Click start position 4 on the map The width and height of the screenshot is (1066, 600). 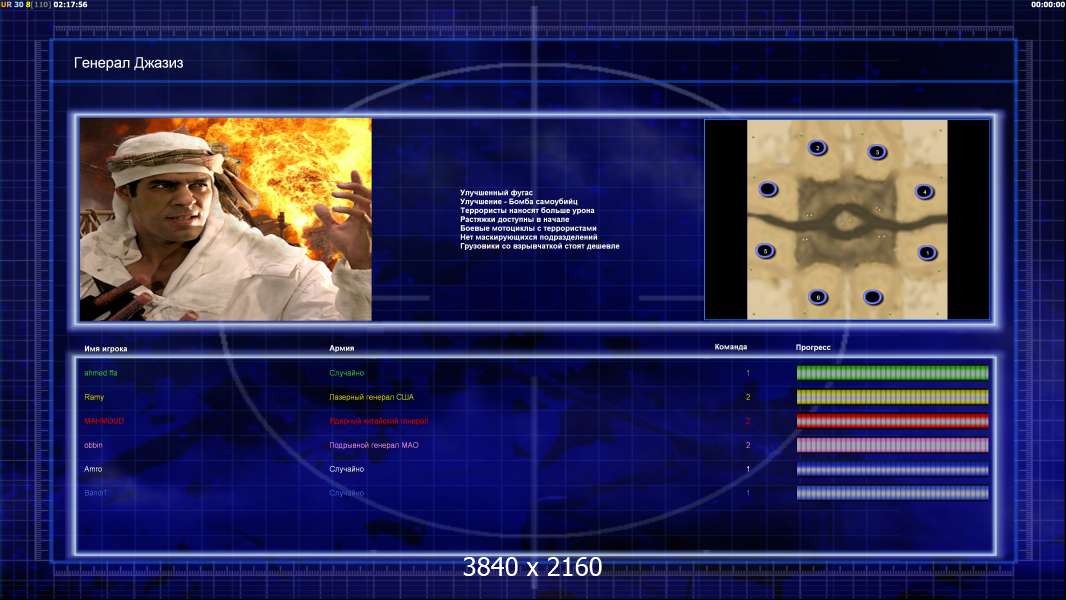[924, 192]
